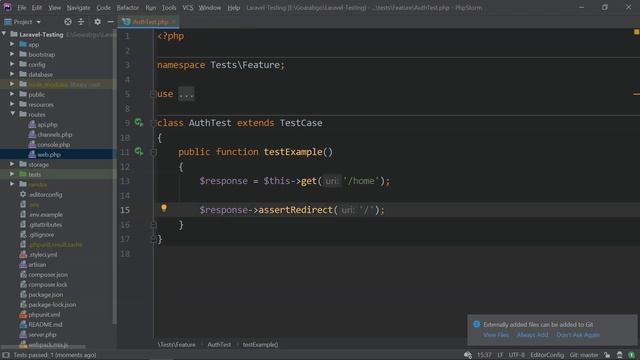640x360 pixels.
Task: Click the inspector hat icon in status bar
Action: tap(620, 355)
